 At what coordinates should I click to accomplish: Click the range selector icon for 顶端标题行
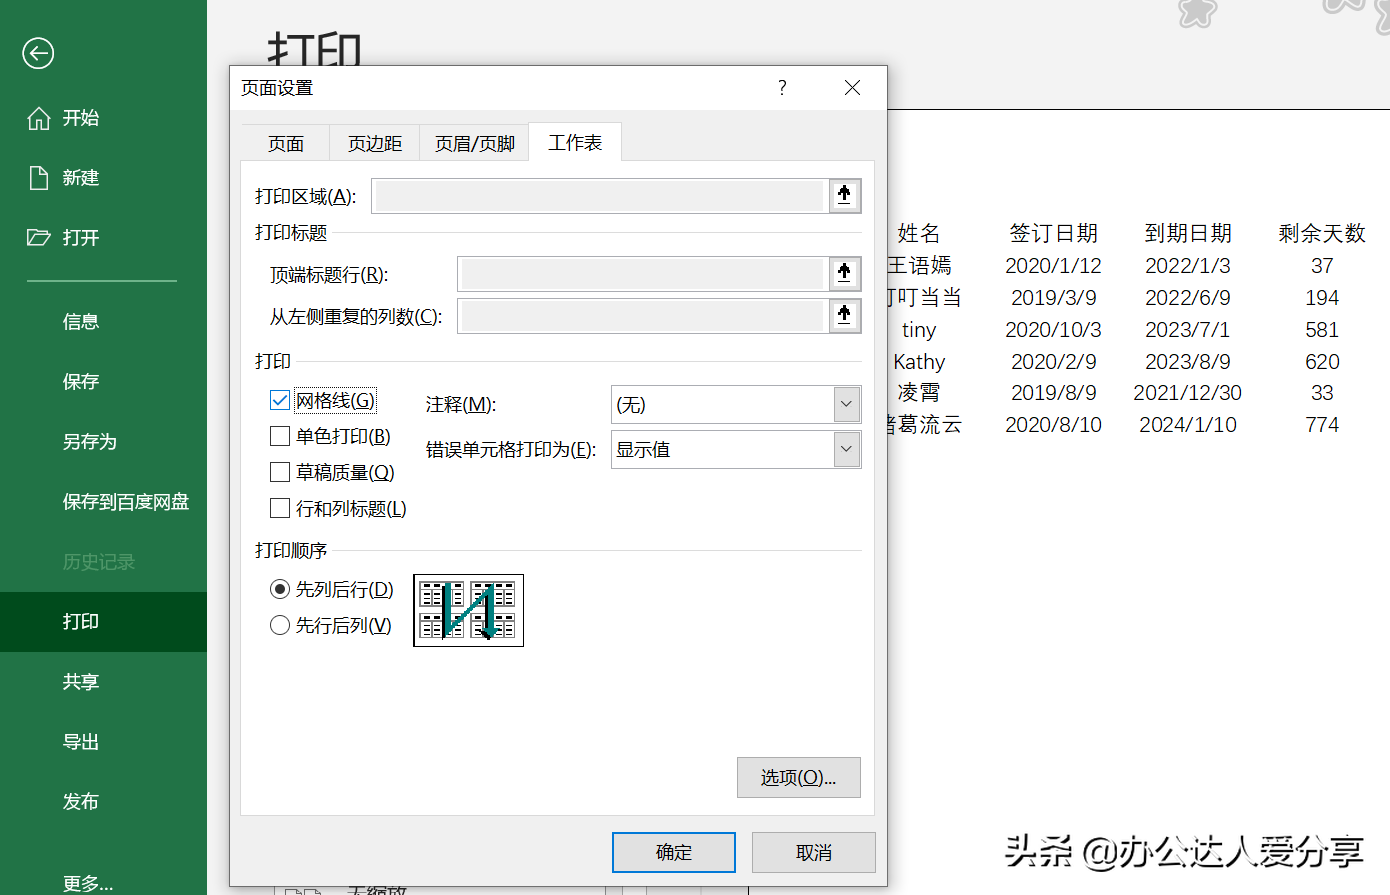[844, 274]
